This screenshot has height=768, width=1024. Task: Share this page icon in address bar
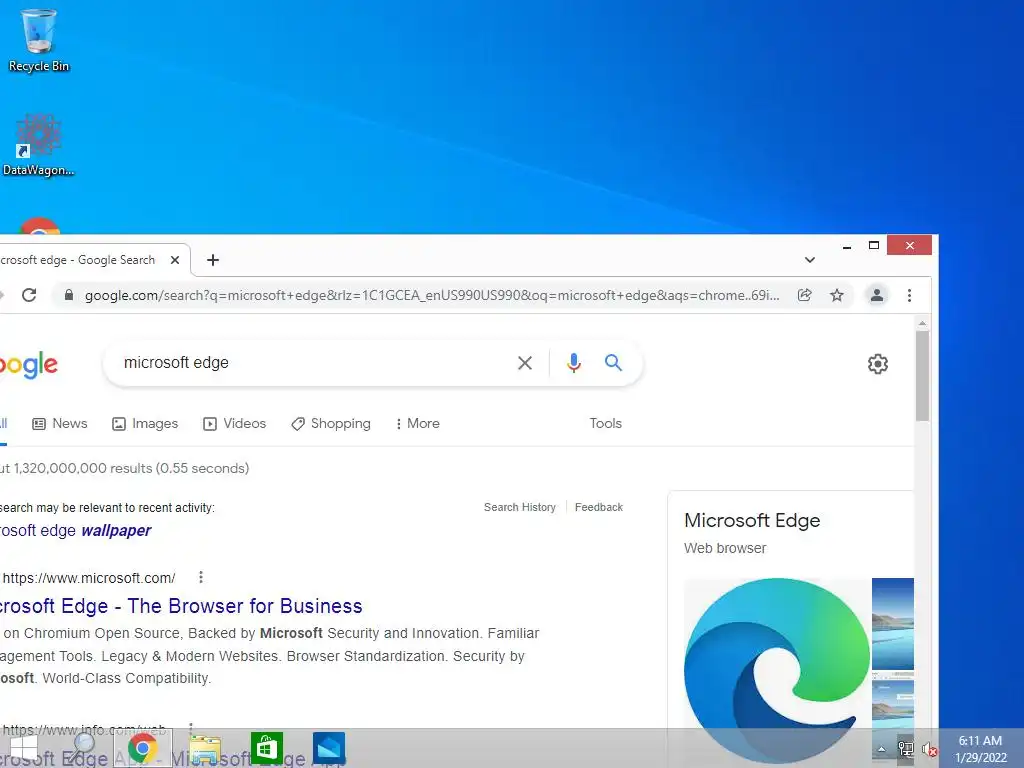tap(805, 295)
